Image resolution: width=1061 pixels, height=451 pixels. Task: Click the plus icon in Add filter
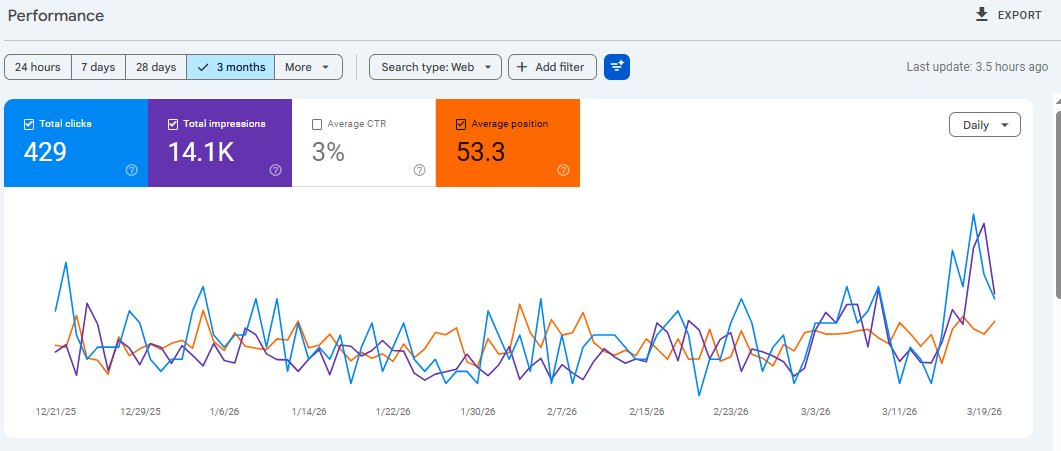click(x=522, y=67)
